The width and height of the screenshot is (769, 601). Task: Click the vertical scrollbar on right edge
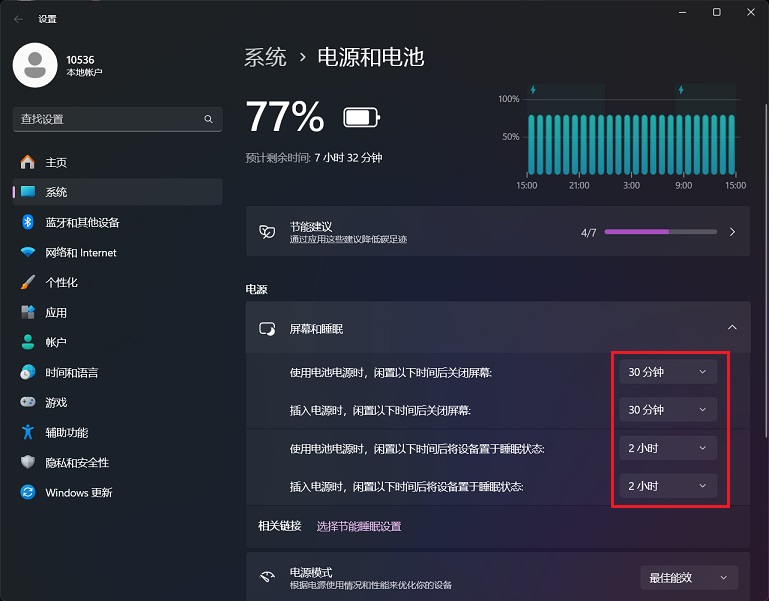(766, 270)
